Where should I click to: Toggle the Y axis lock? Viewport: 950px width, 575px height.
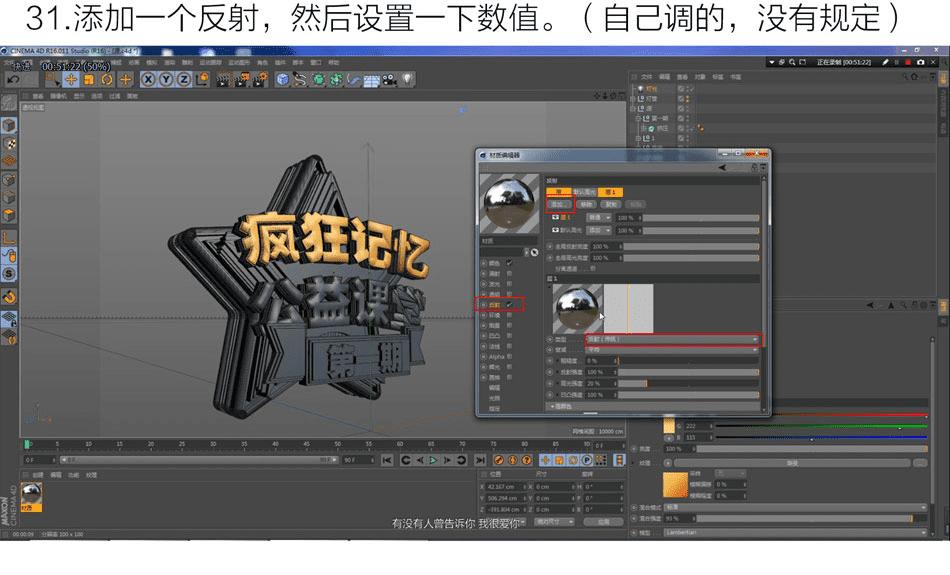click(x=166, y=79)
